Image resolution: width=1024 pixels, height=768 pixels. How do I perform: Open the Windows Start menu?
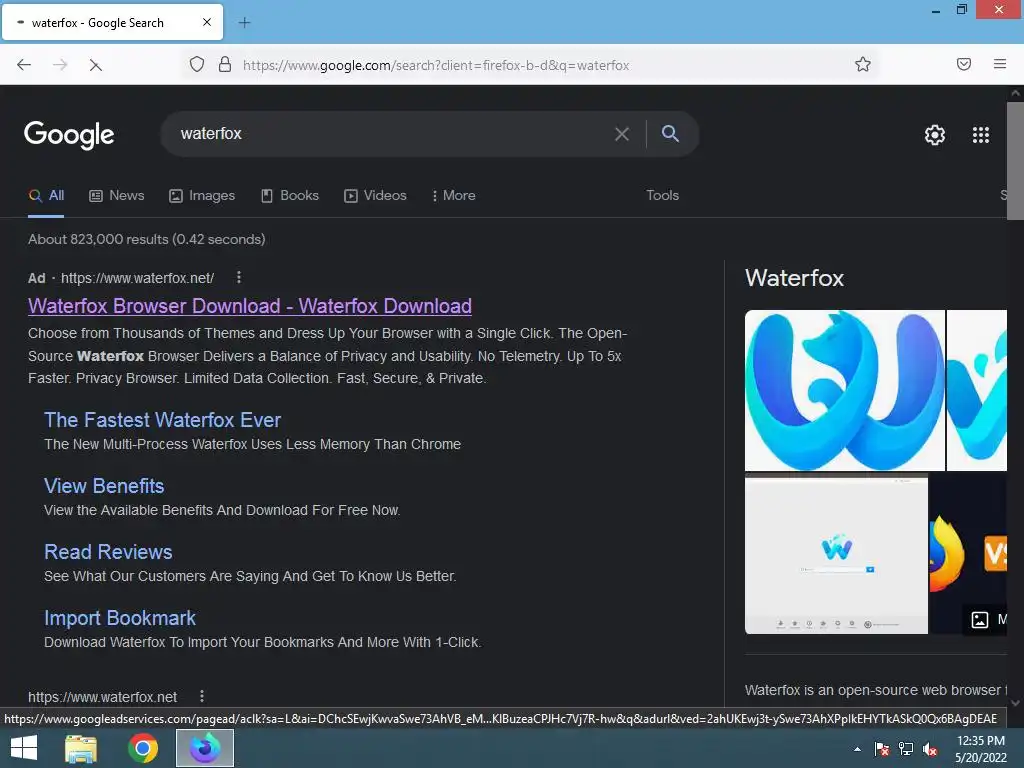[24, 748]
